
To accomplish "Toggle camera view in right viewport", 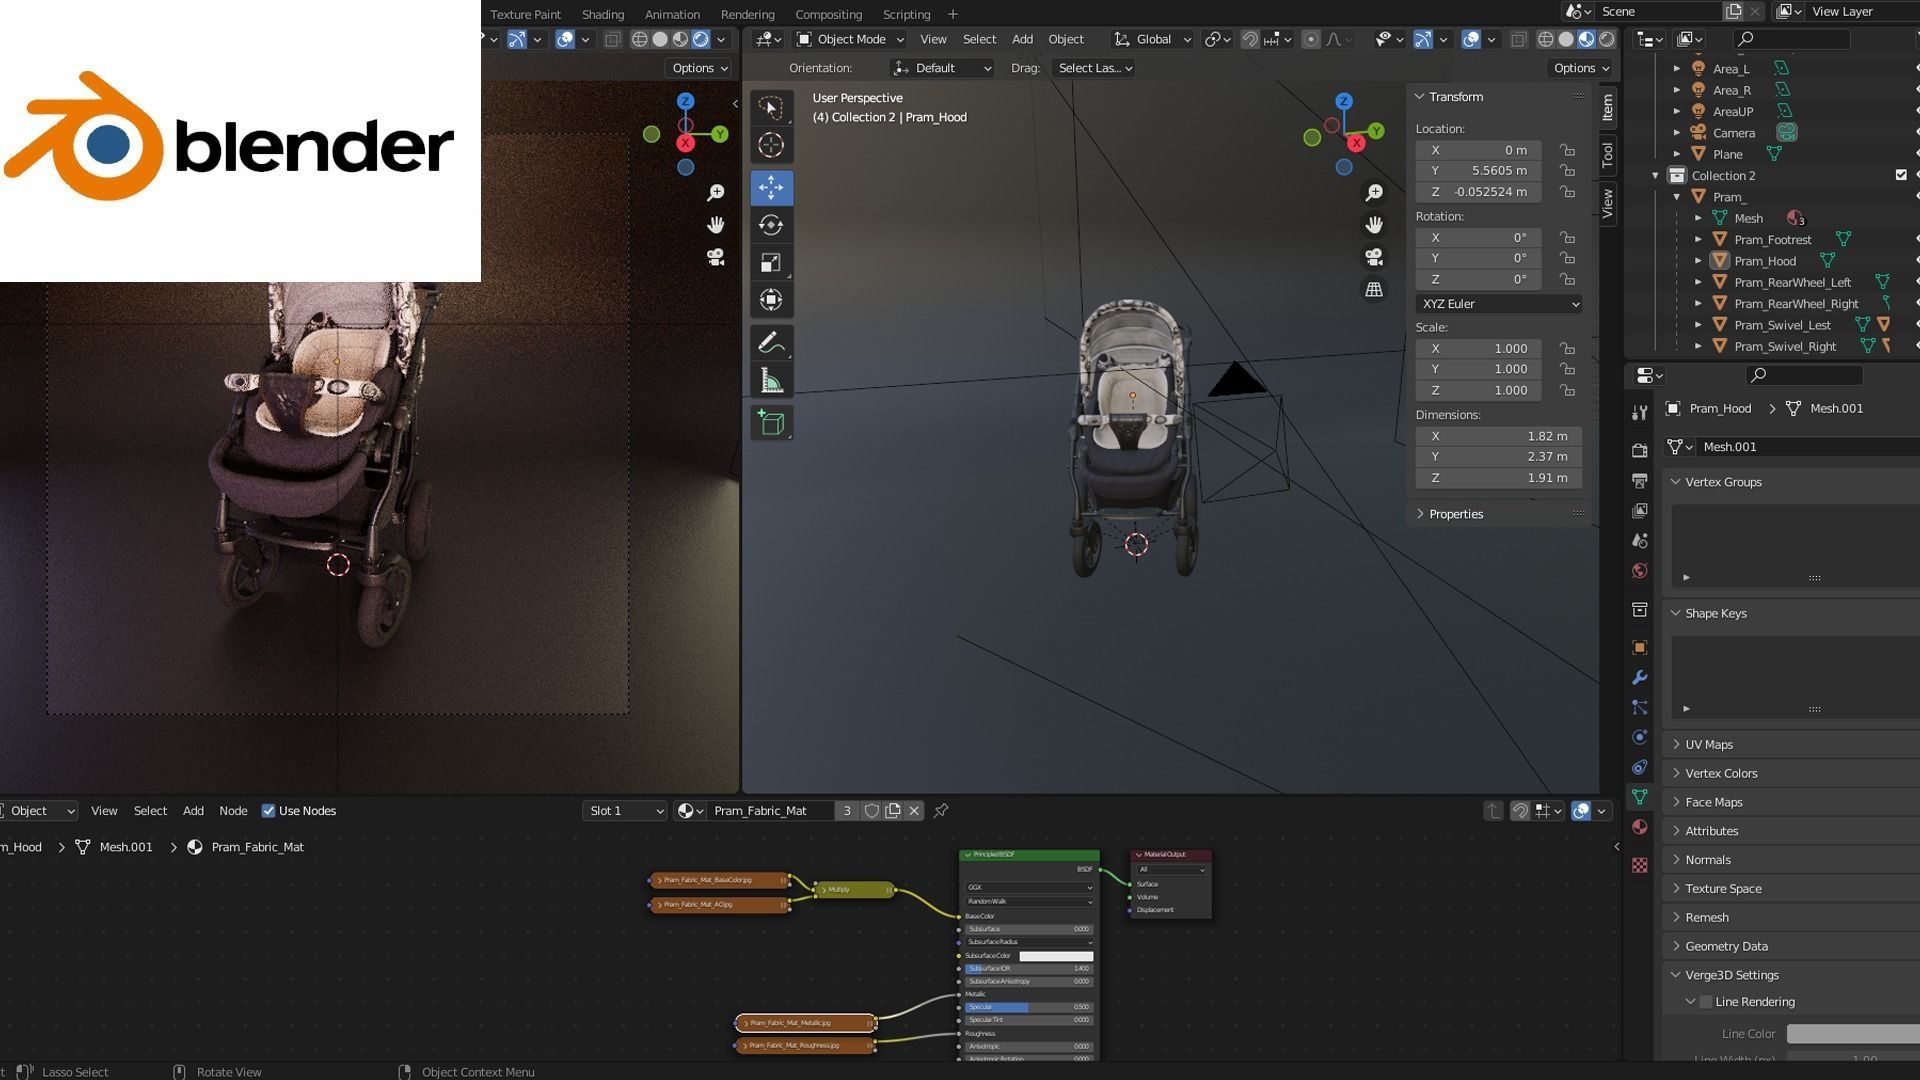I will click(x=1374, y=257).
